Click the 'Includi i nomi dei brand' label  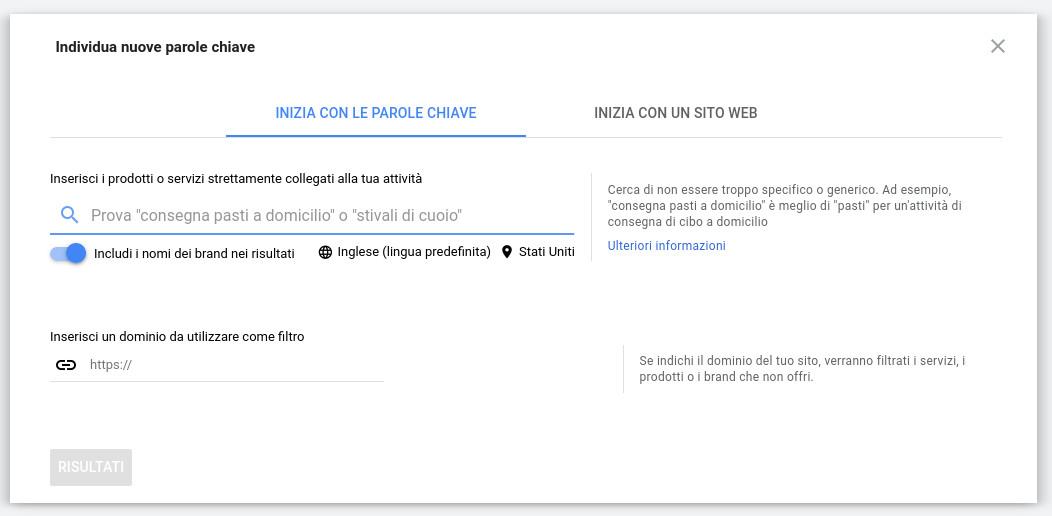[x=194, y=254]
